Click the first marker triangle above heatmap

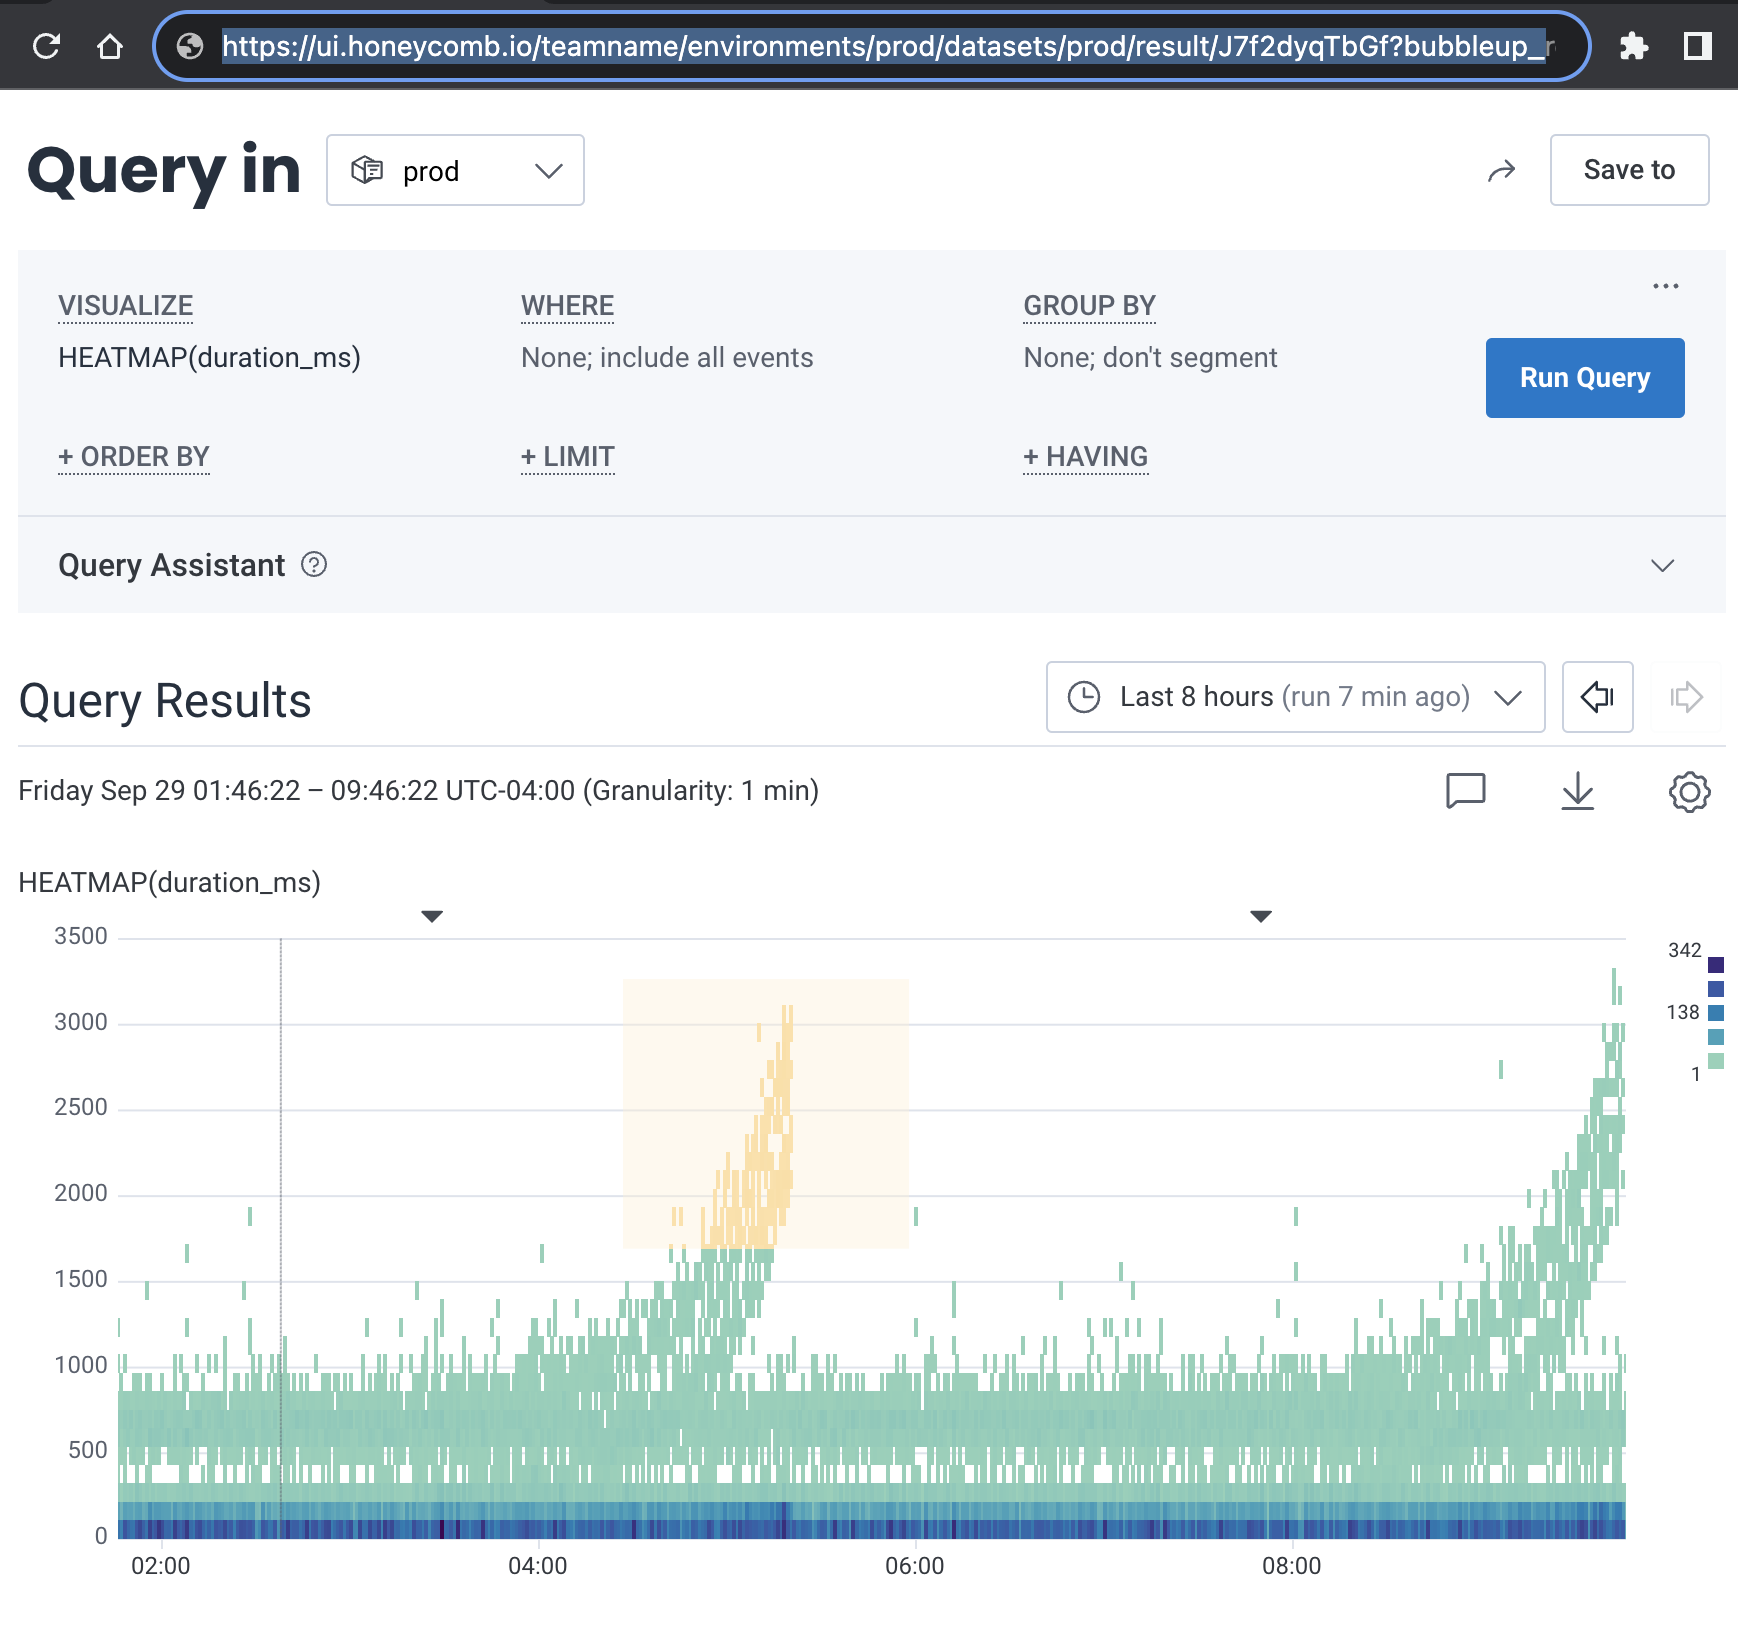click(432, 916)
